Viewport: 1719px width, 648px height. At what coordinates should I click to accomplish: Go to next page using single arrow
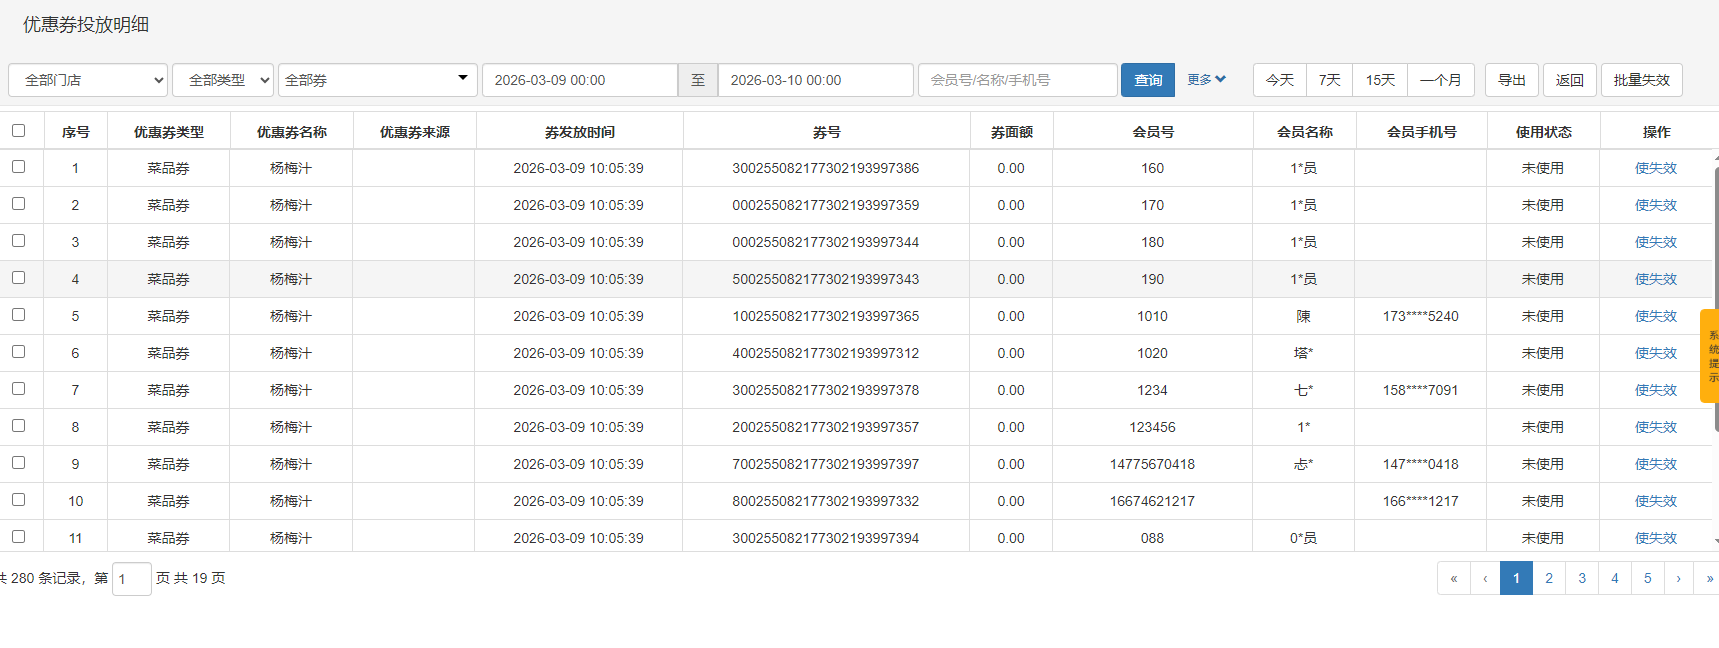(x=1678, y=578)
